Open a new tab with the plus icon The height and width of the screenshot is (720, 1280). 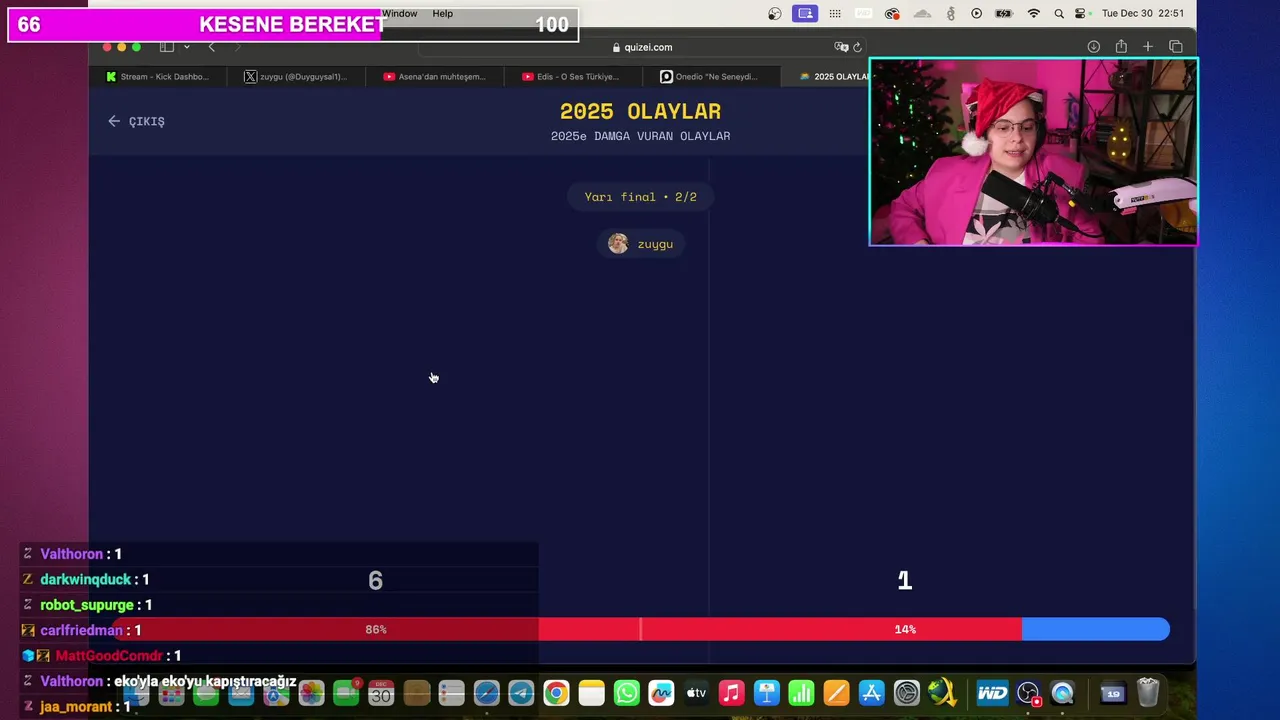coord(1148,47)
